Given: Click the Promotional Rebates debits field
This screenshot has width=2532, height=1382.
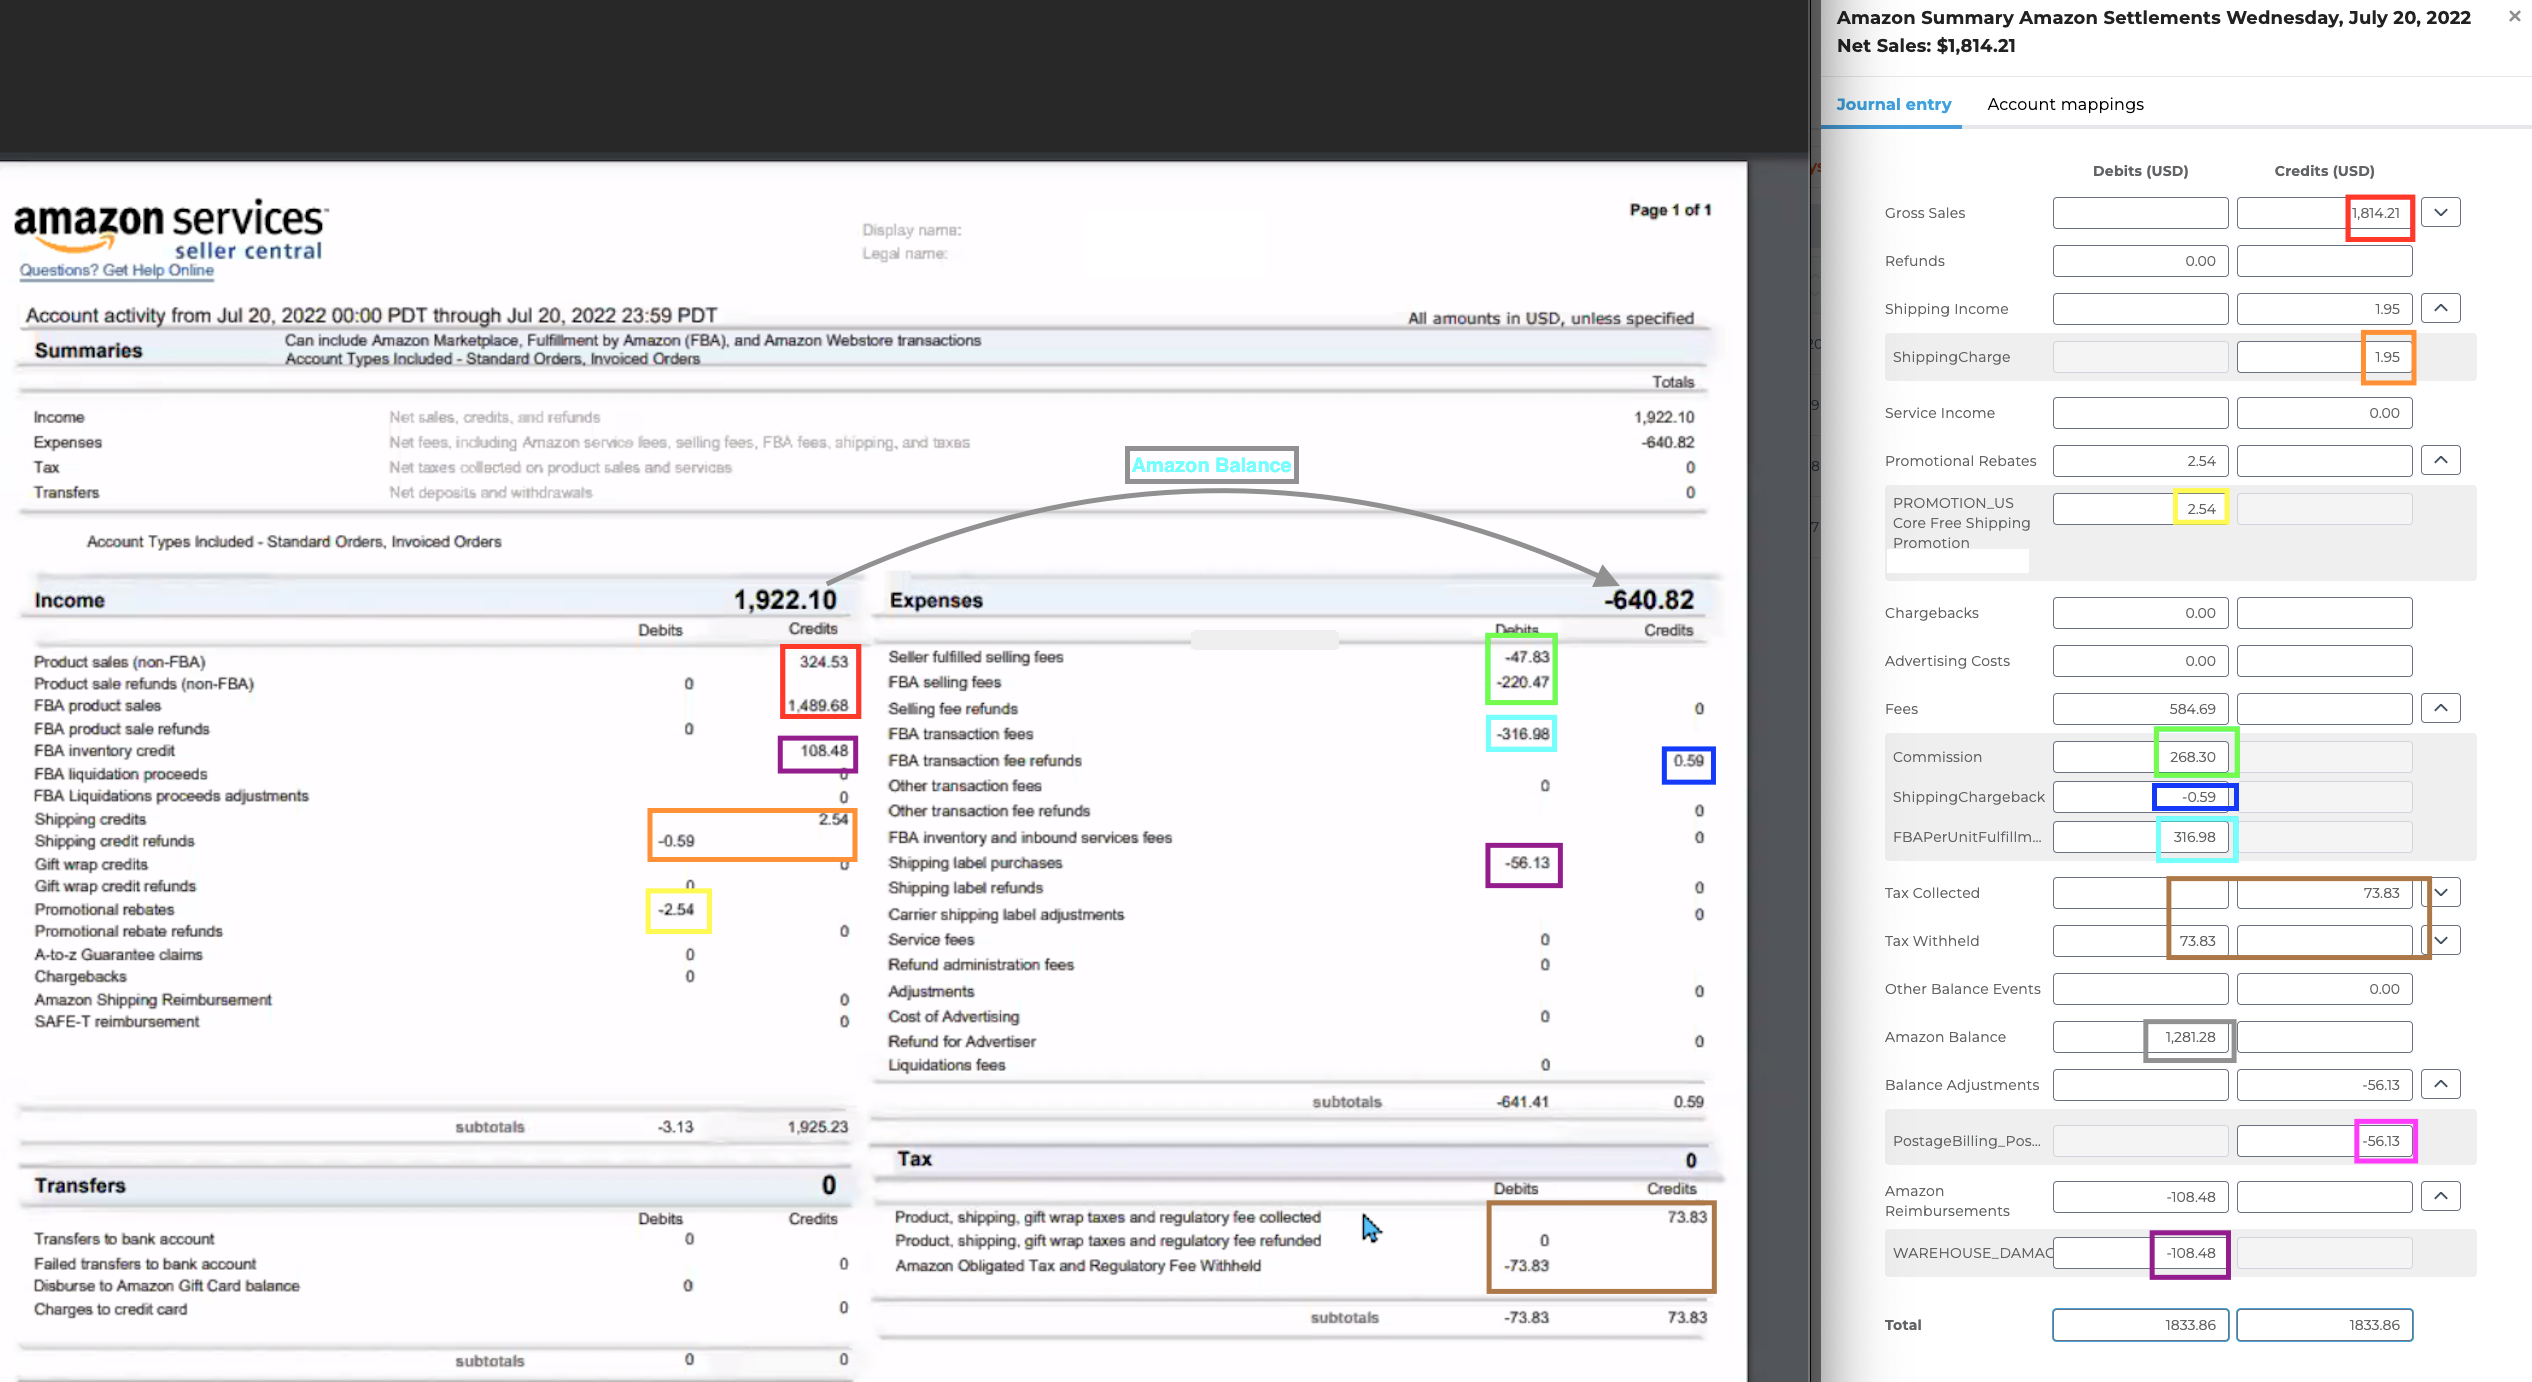Looking at the screenshot, I should (2140, 461).
